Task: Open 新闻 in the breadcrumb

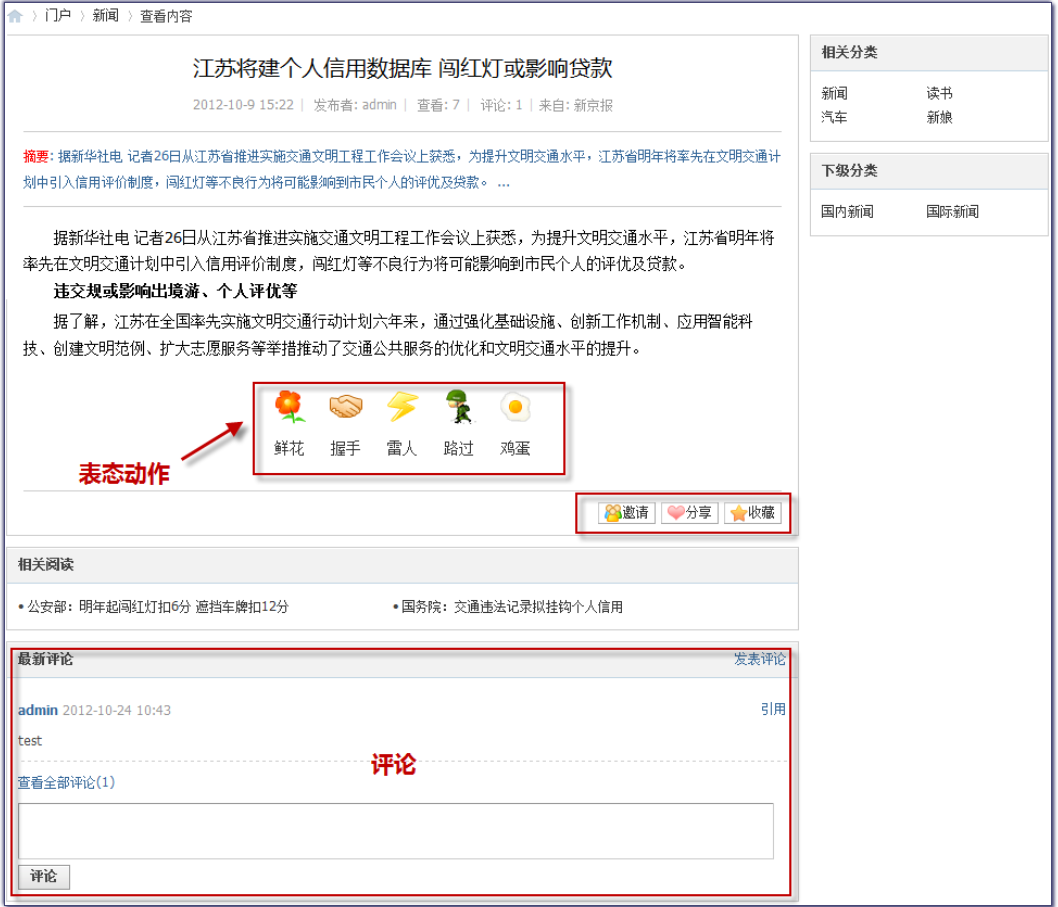Action: (x=105, y=16)
